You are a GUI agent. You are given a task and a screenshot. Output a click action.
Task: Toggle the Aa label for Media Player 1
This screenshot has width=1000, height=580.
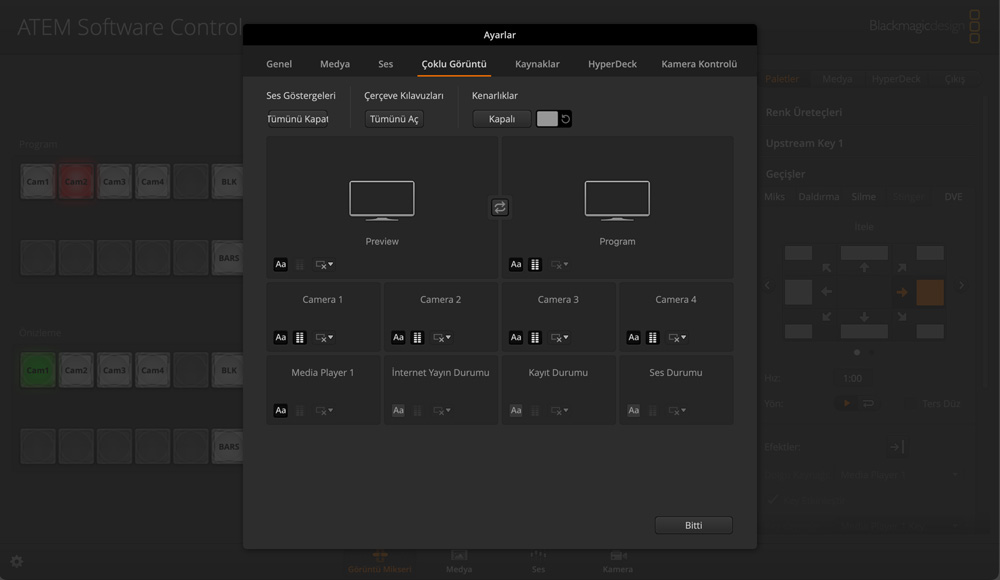point(281,411)
